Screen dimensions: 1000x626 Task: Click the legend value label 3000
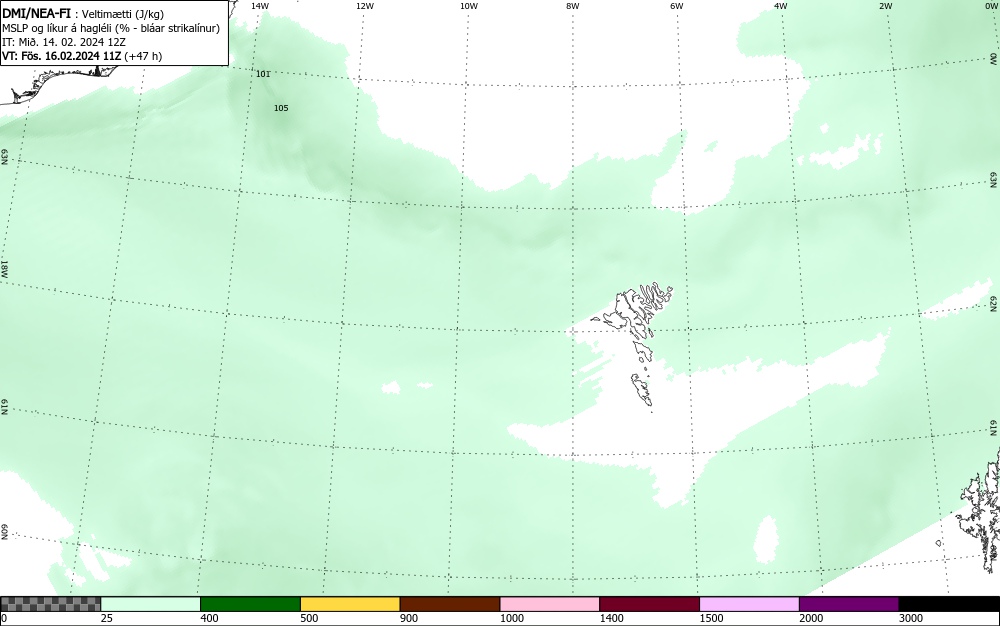click(x=911, y=618)
